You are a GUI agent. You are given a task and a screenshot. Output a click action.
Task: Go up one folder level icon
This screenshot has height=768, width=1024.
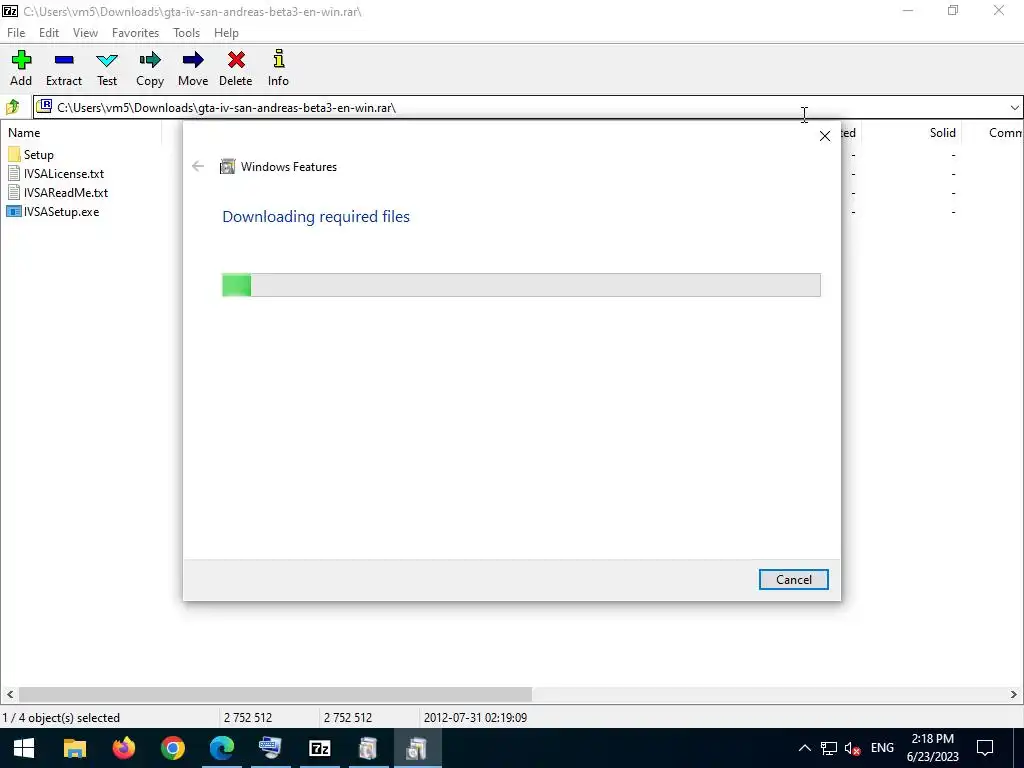point(12,107)
